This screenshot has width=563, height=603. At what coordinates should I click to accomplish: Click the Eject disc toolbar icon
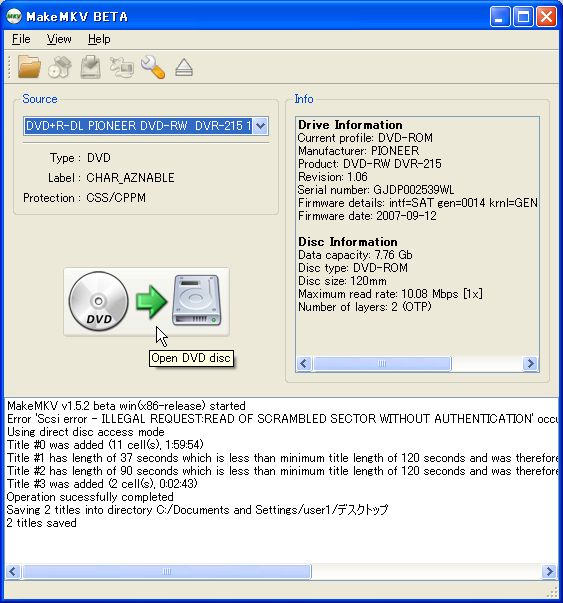pos(184,67)
